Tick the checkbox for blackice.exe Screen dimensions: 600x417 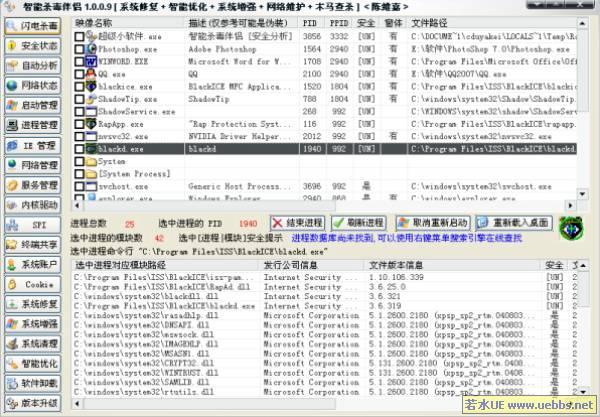click(79, 87)
